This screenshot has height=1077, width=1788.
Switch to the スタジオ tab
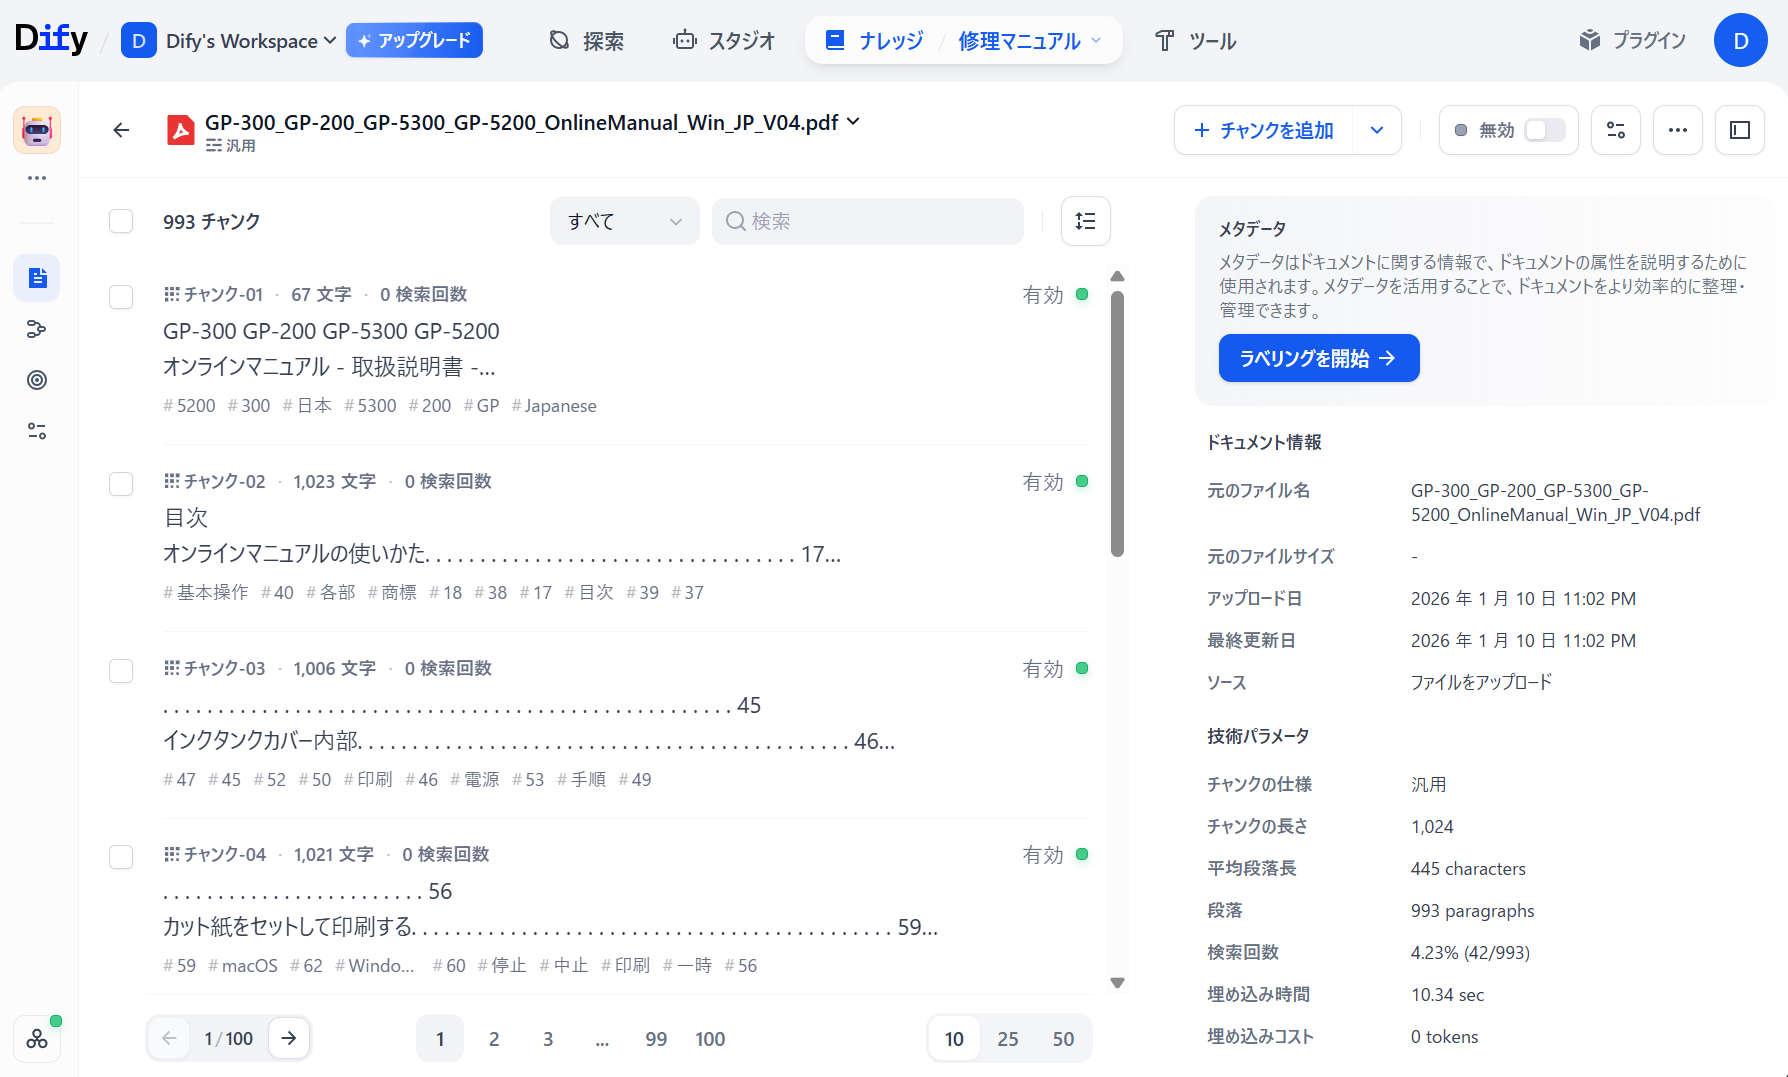pyautogui.click(x=724, y=40)
